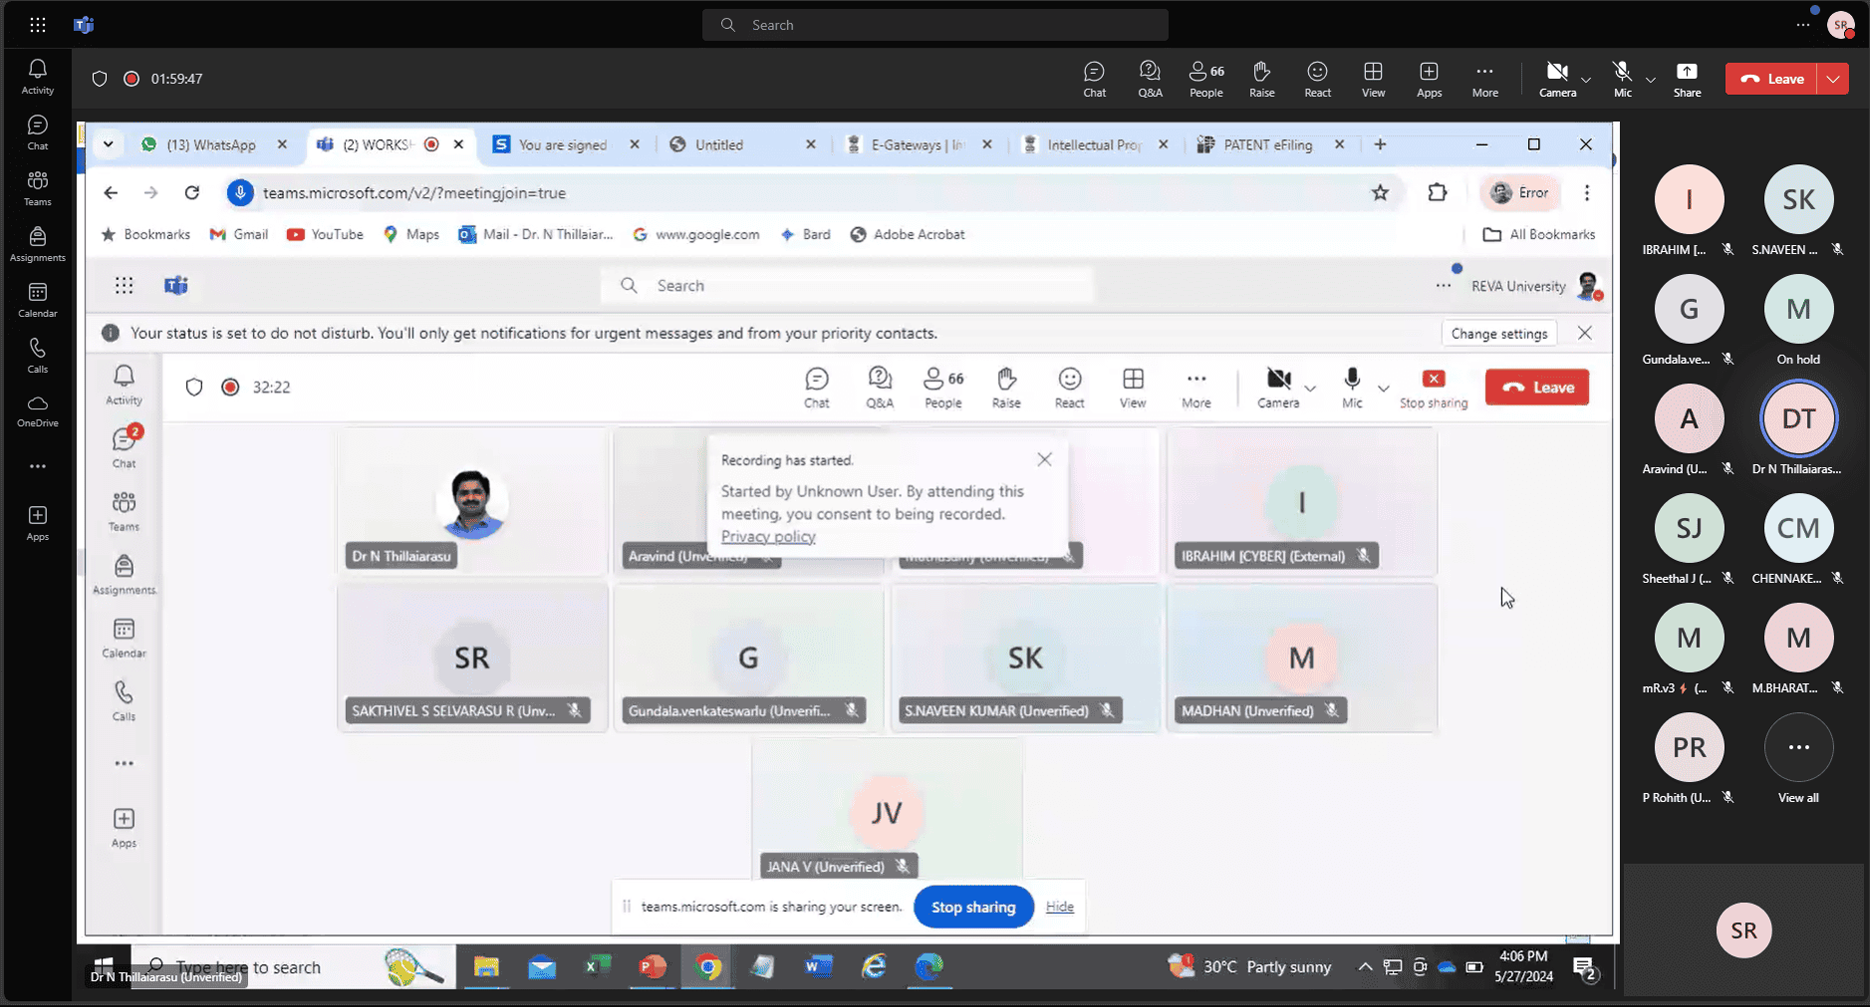Switch to the PATENT eFiling browser tab

[x=1267, y=145]
